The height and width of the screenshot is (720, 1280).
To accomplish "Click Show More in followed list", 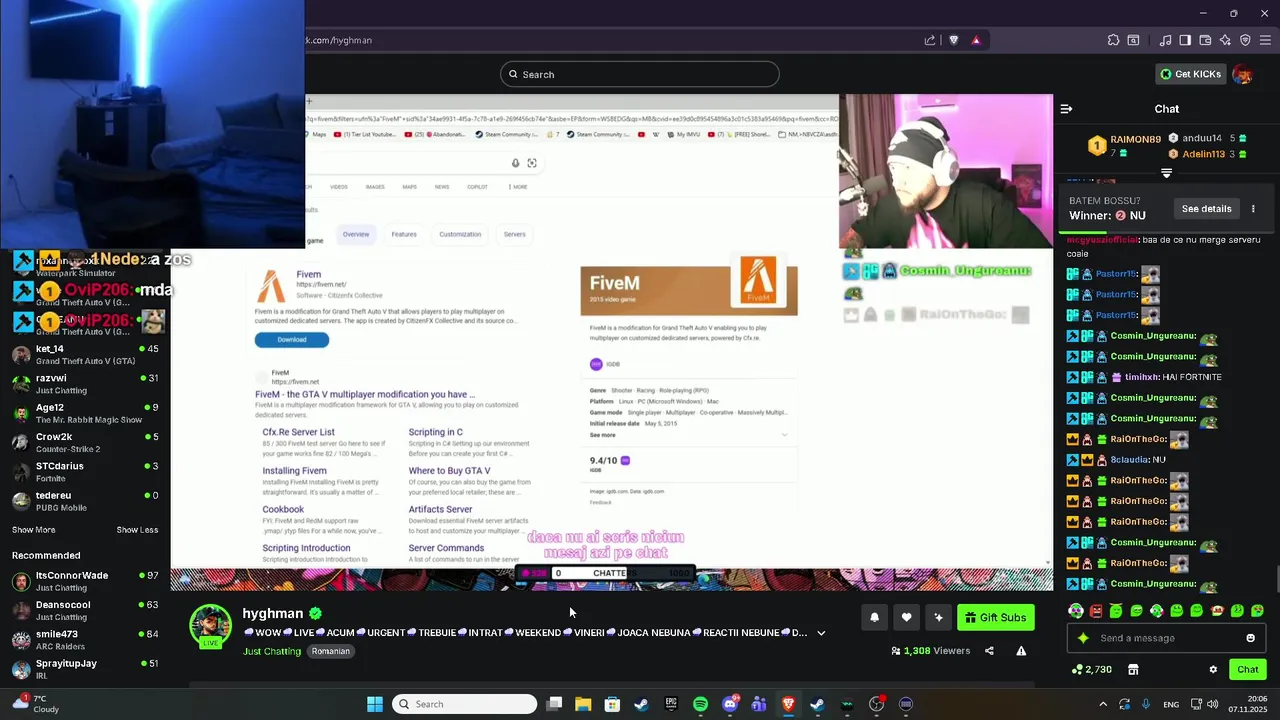I will [x=33, y=530].
